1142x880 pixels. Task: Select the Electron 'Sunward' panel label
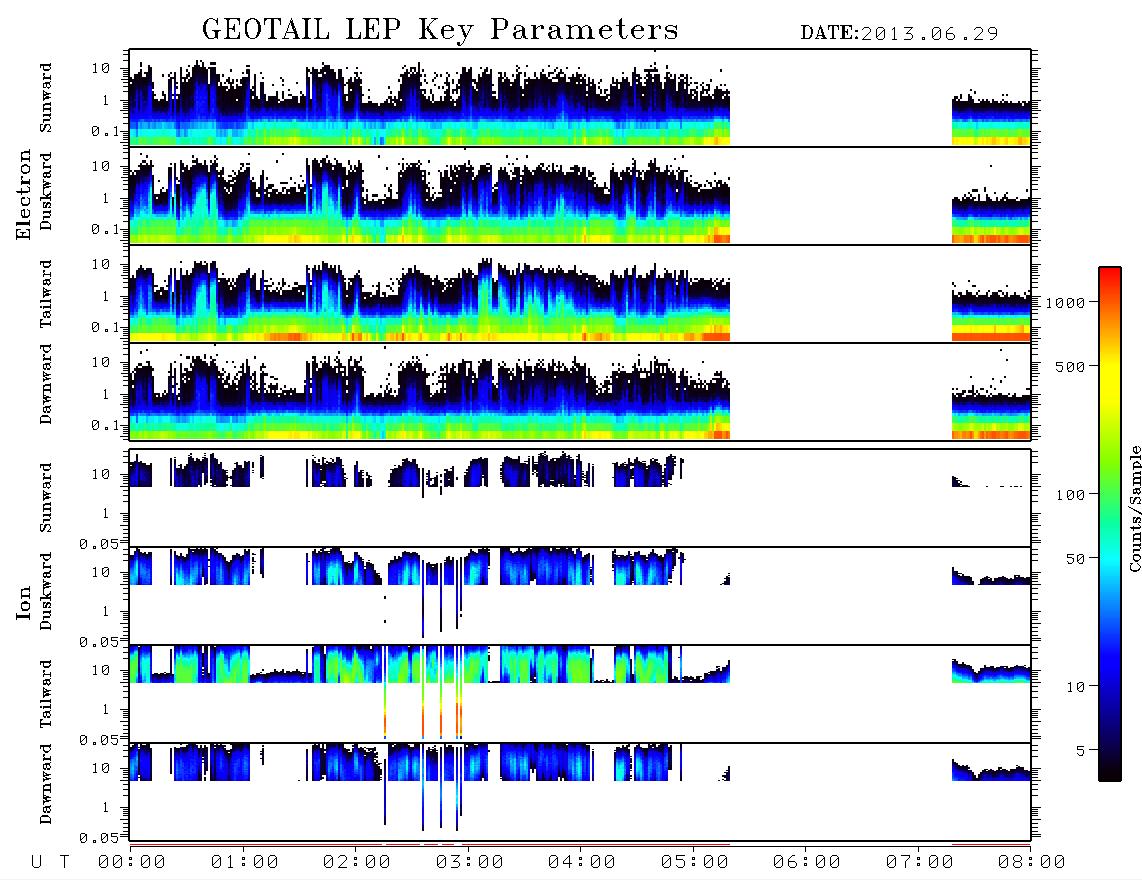click(x=46, y=98)
